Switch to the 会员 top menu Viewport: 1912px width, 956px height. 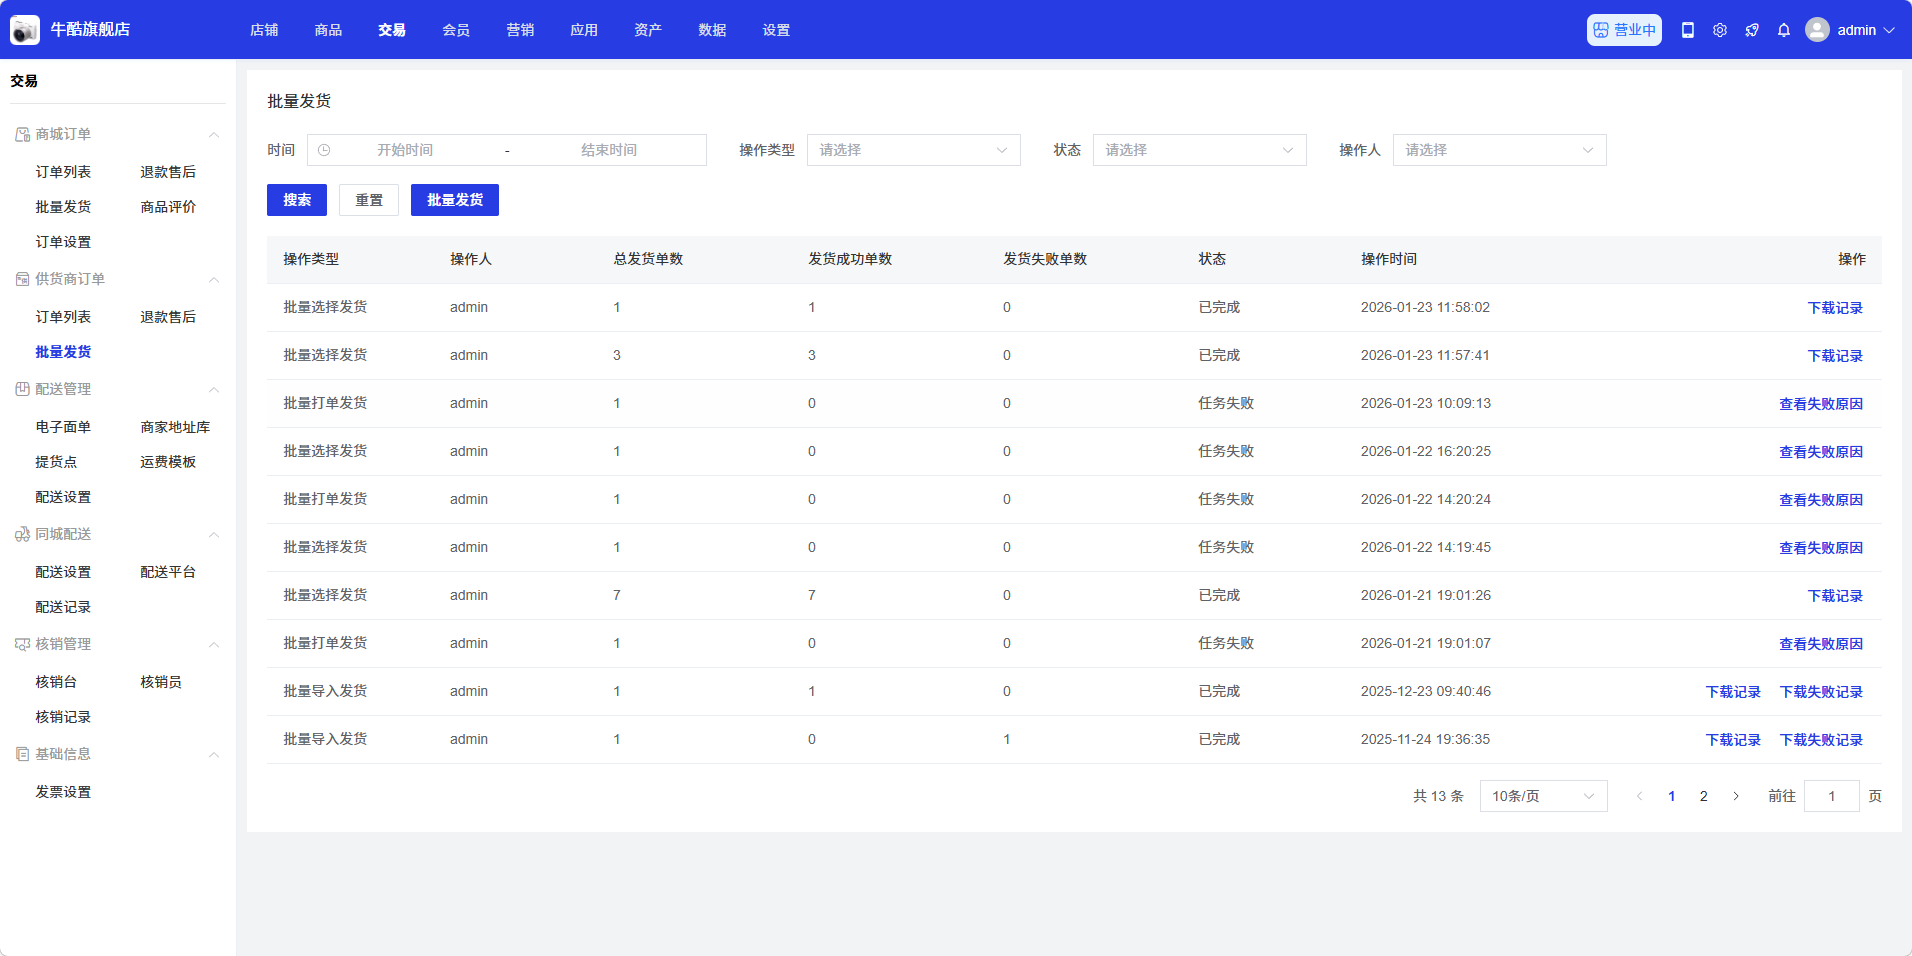pos(456,30)
